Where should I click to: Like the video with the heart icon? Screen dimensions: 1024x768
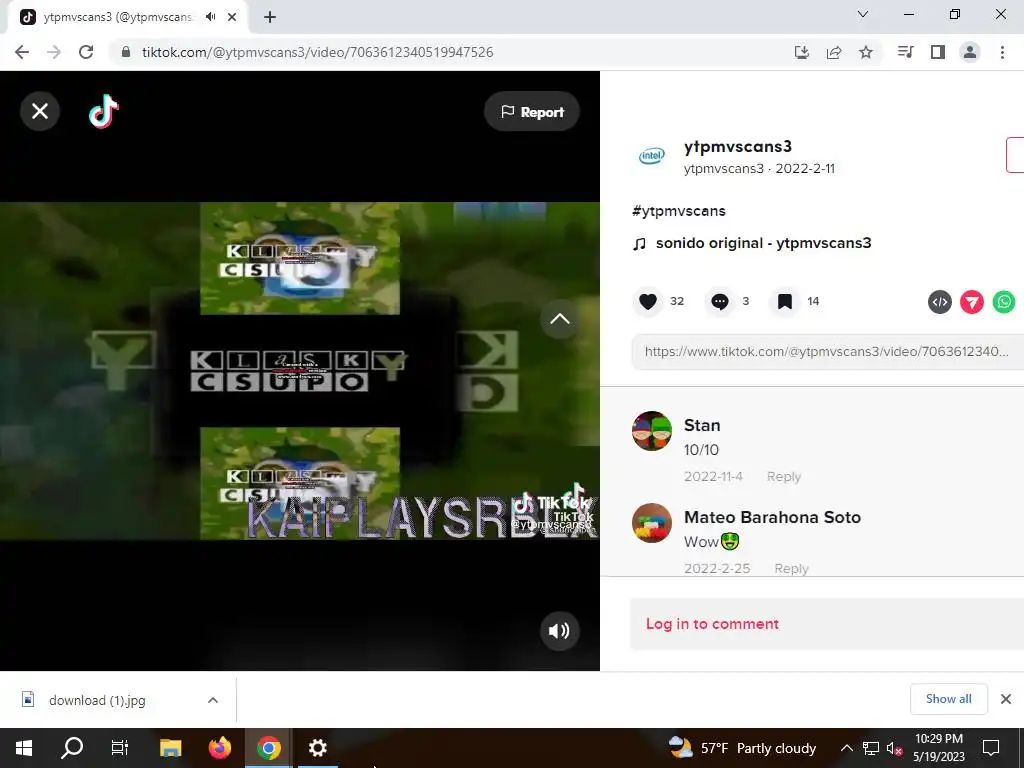coord(648,301)
